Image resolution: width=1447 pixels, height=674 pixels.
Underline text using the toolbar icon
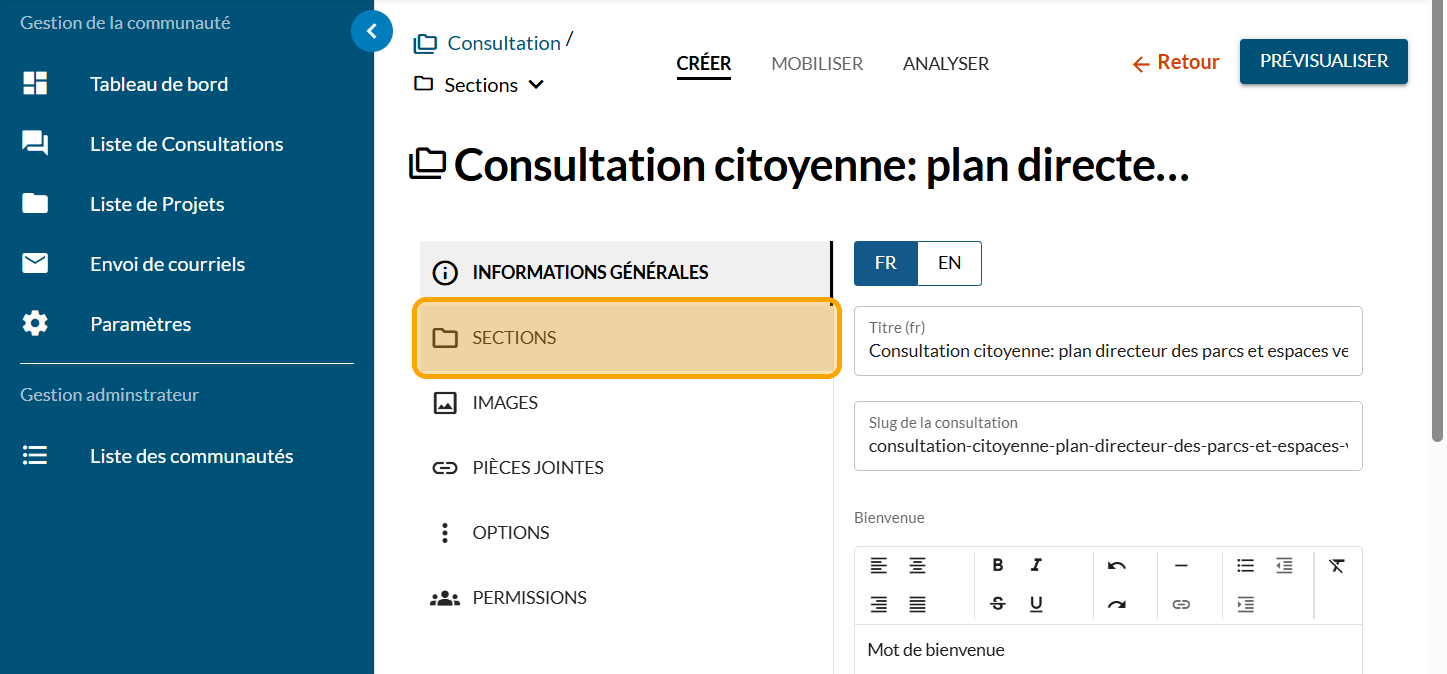(x=1036, y=604)
